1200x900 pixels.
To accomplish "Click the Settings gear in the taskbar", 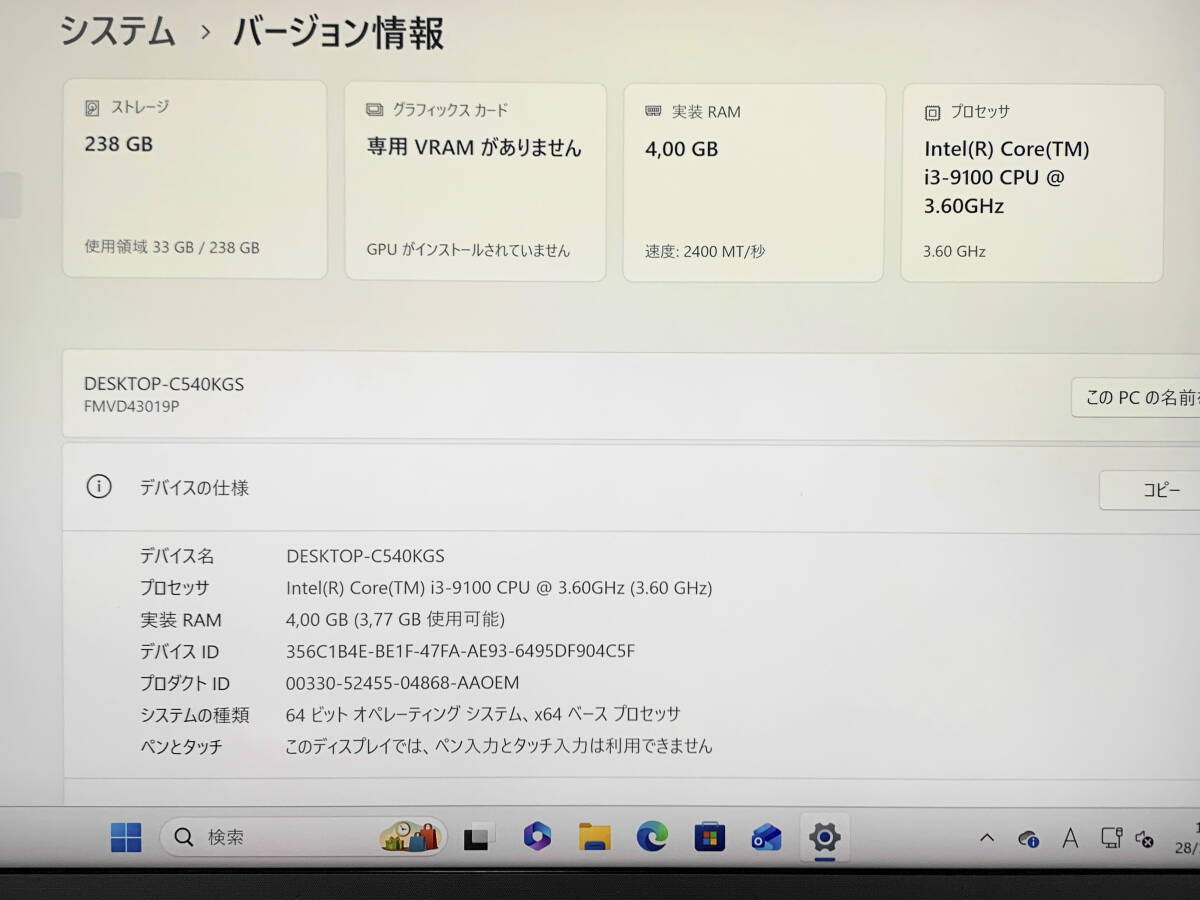I will 824,837.
